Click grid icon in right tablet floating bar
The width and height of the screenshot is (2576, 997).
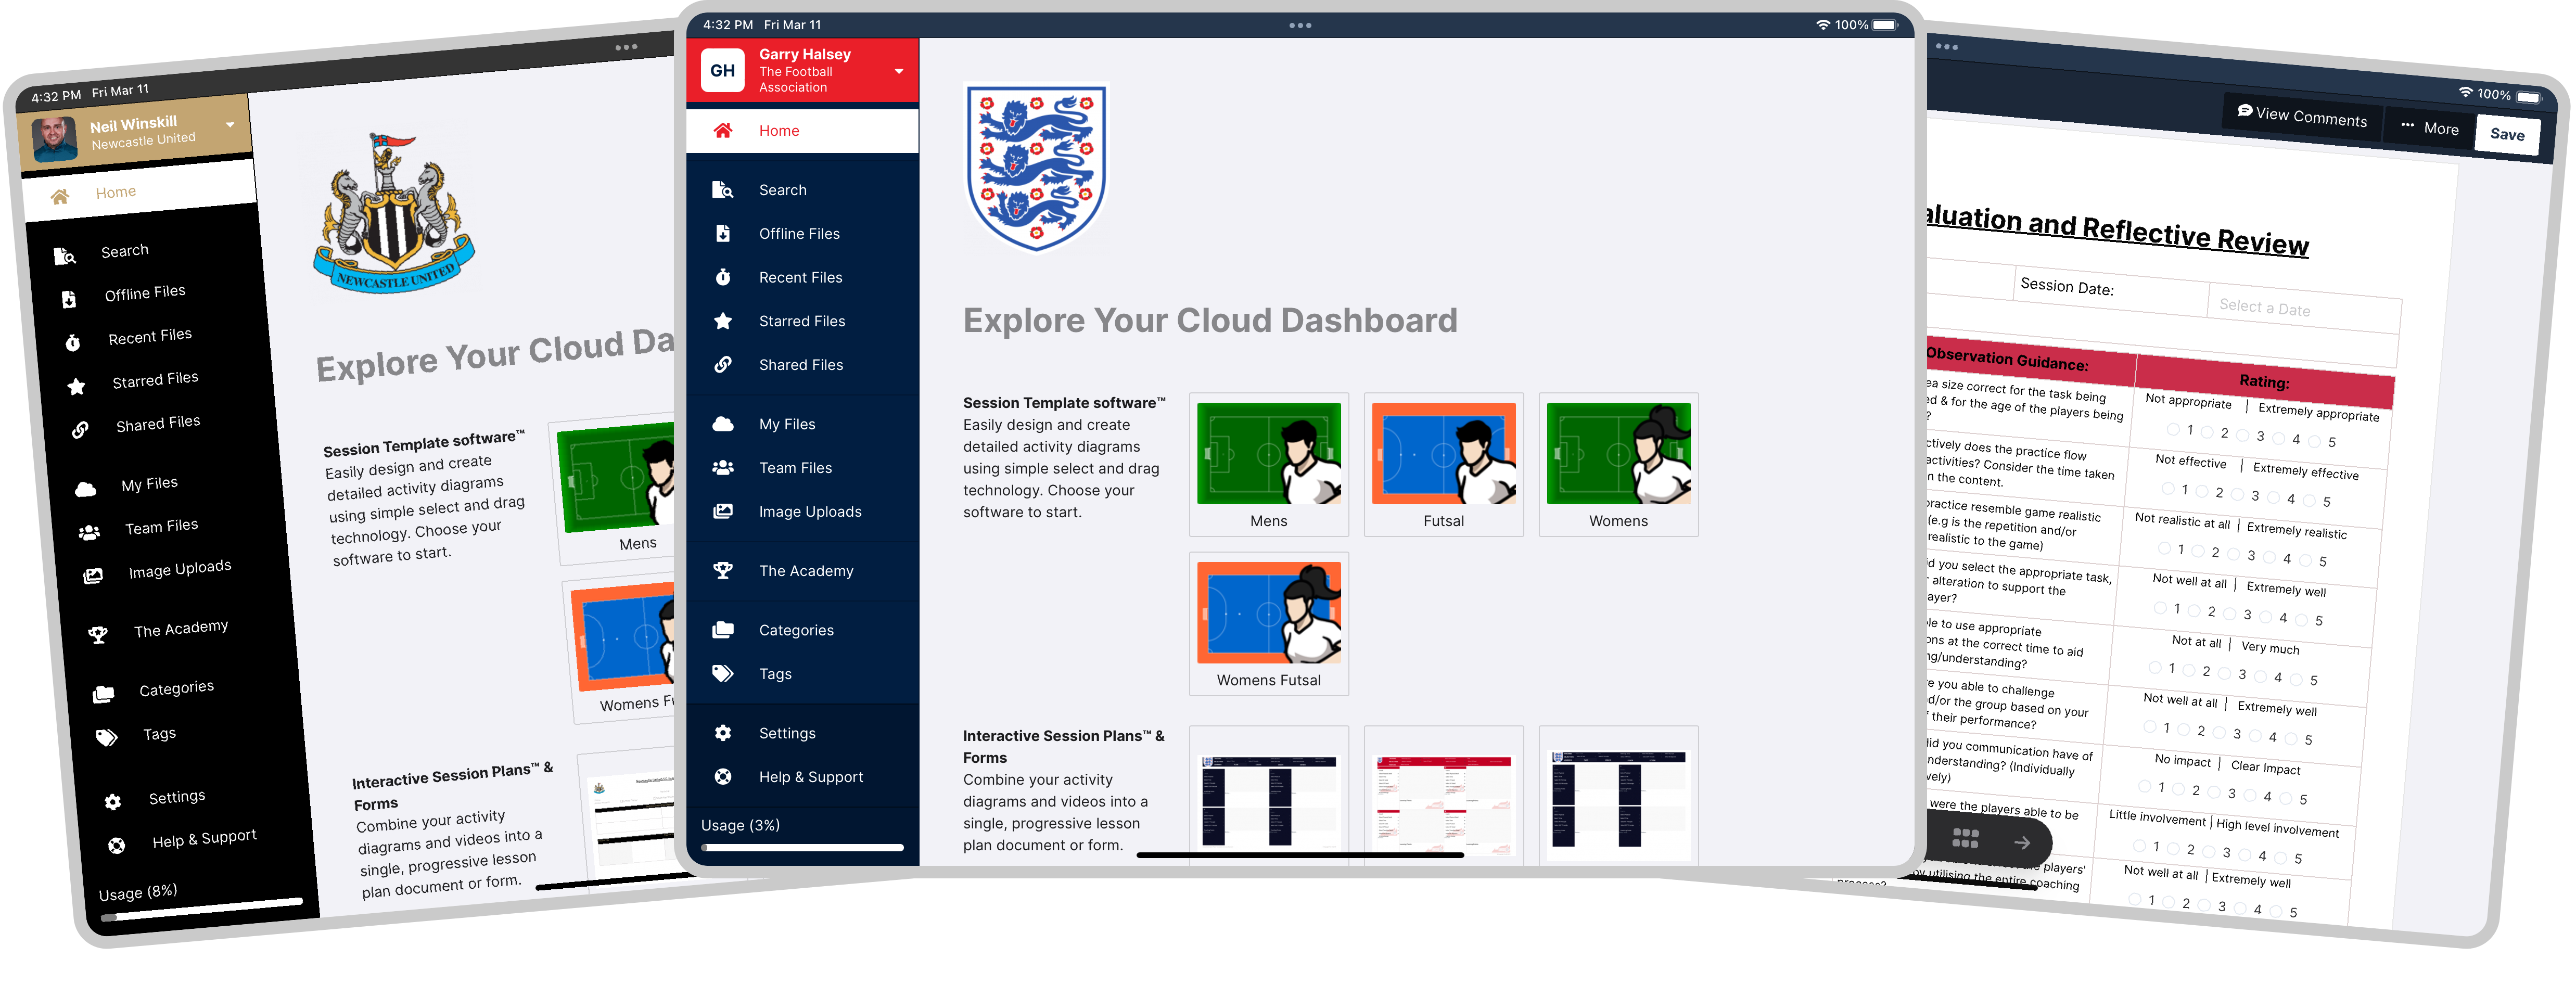(x=1965, y=839)
